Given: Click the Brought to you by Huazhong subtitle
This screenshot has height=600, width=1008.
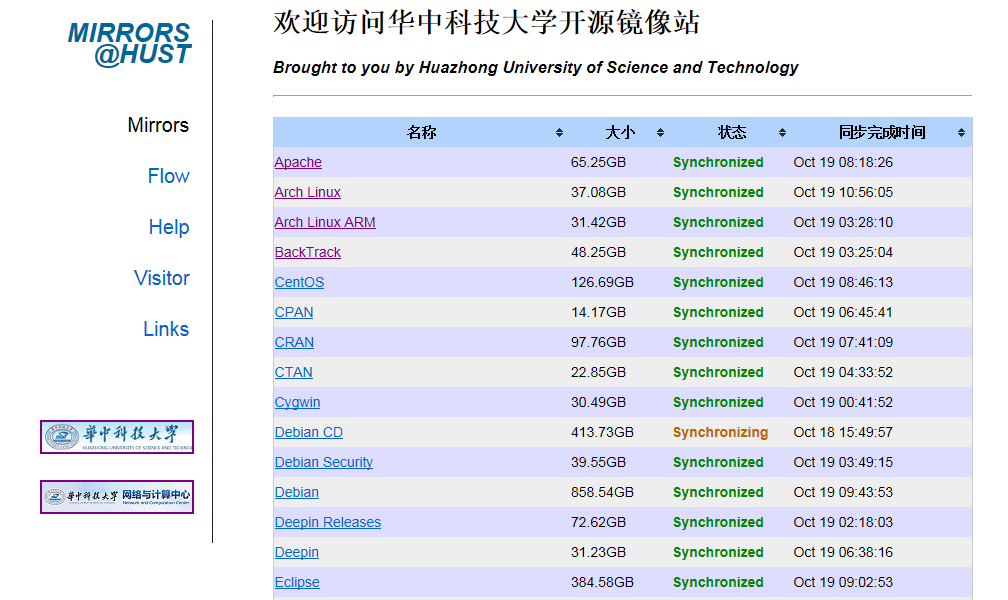Looking at the screenshot, I should point(536,68).
